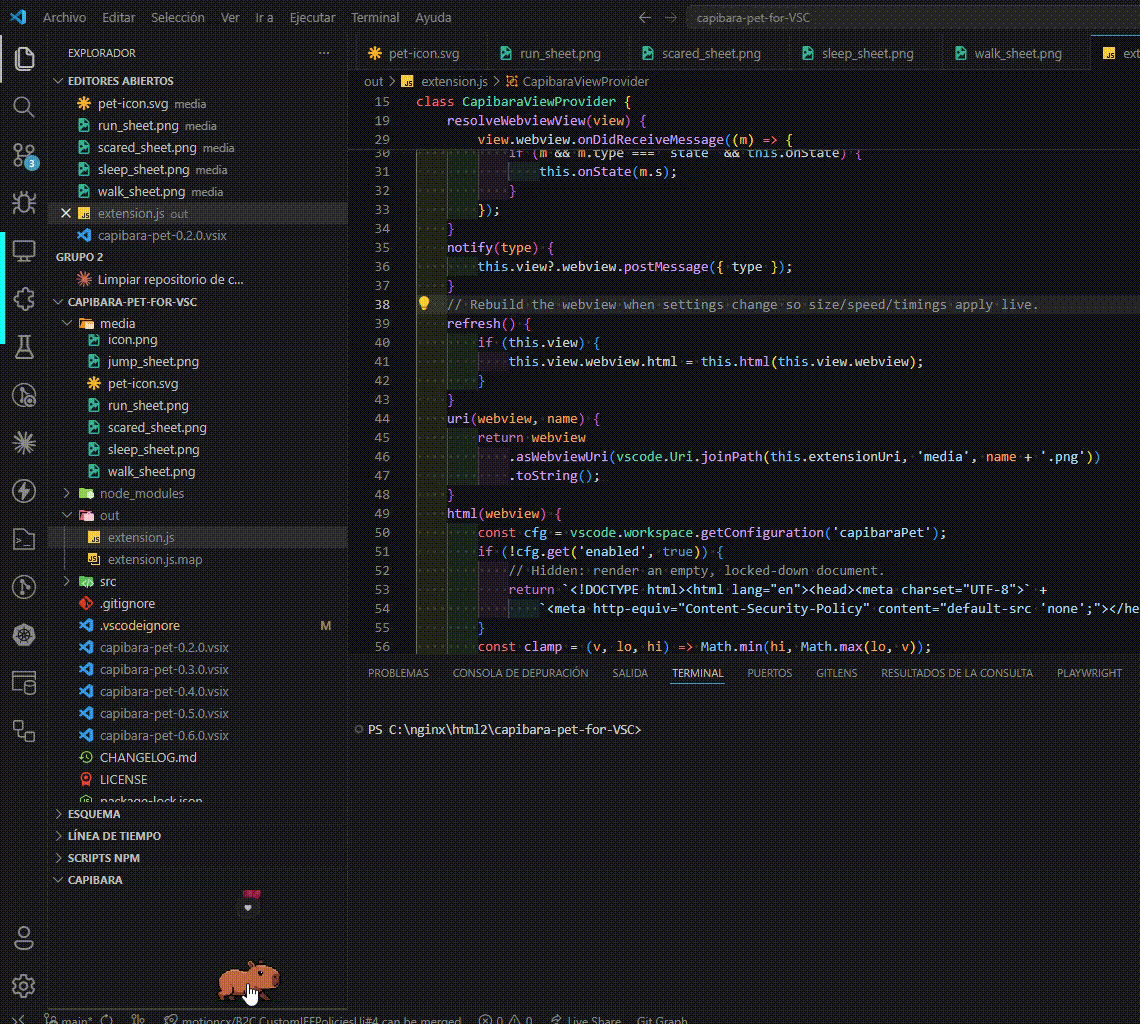Viewport: 1140px width, 1024px height.
Task: Click the CapibaraViewProvider breadcrumb
Action: pyautogui.click(x=585, y=81)
